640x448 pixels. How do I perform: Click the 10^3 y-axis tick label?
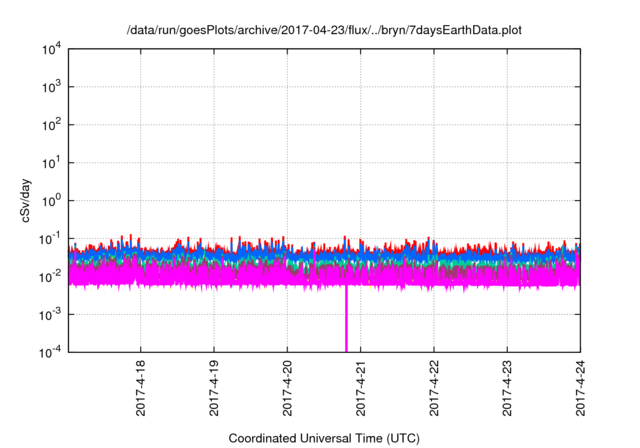click(51, 86)
